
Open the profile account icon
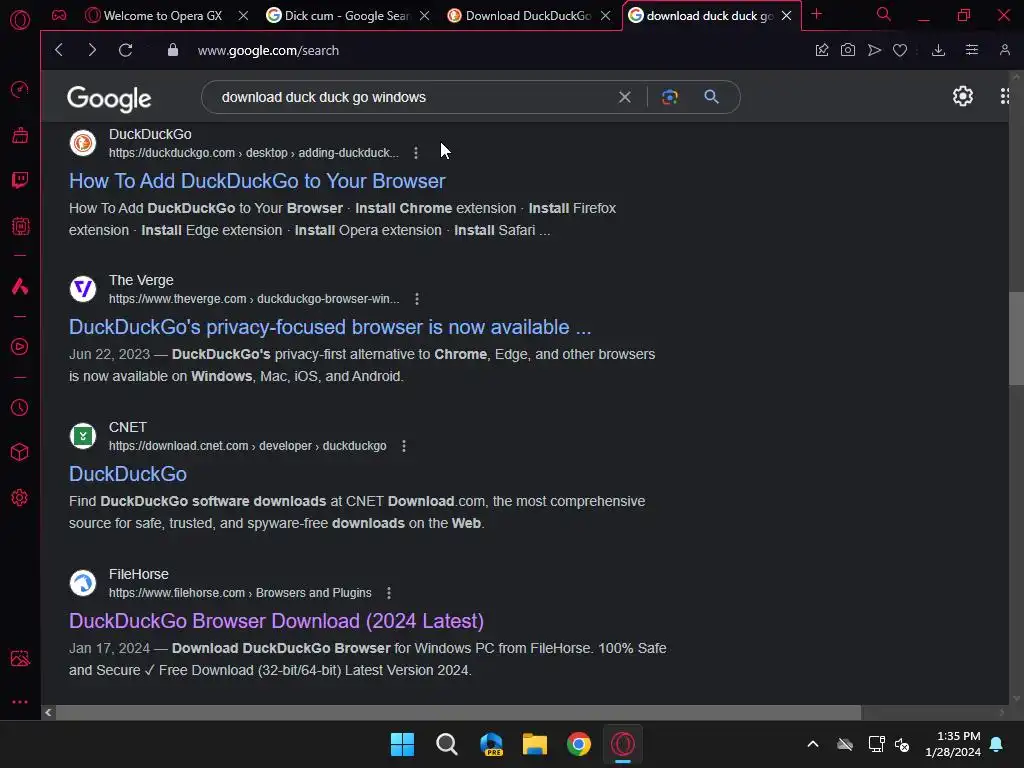coord(1005,50)
